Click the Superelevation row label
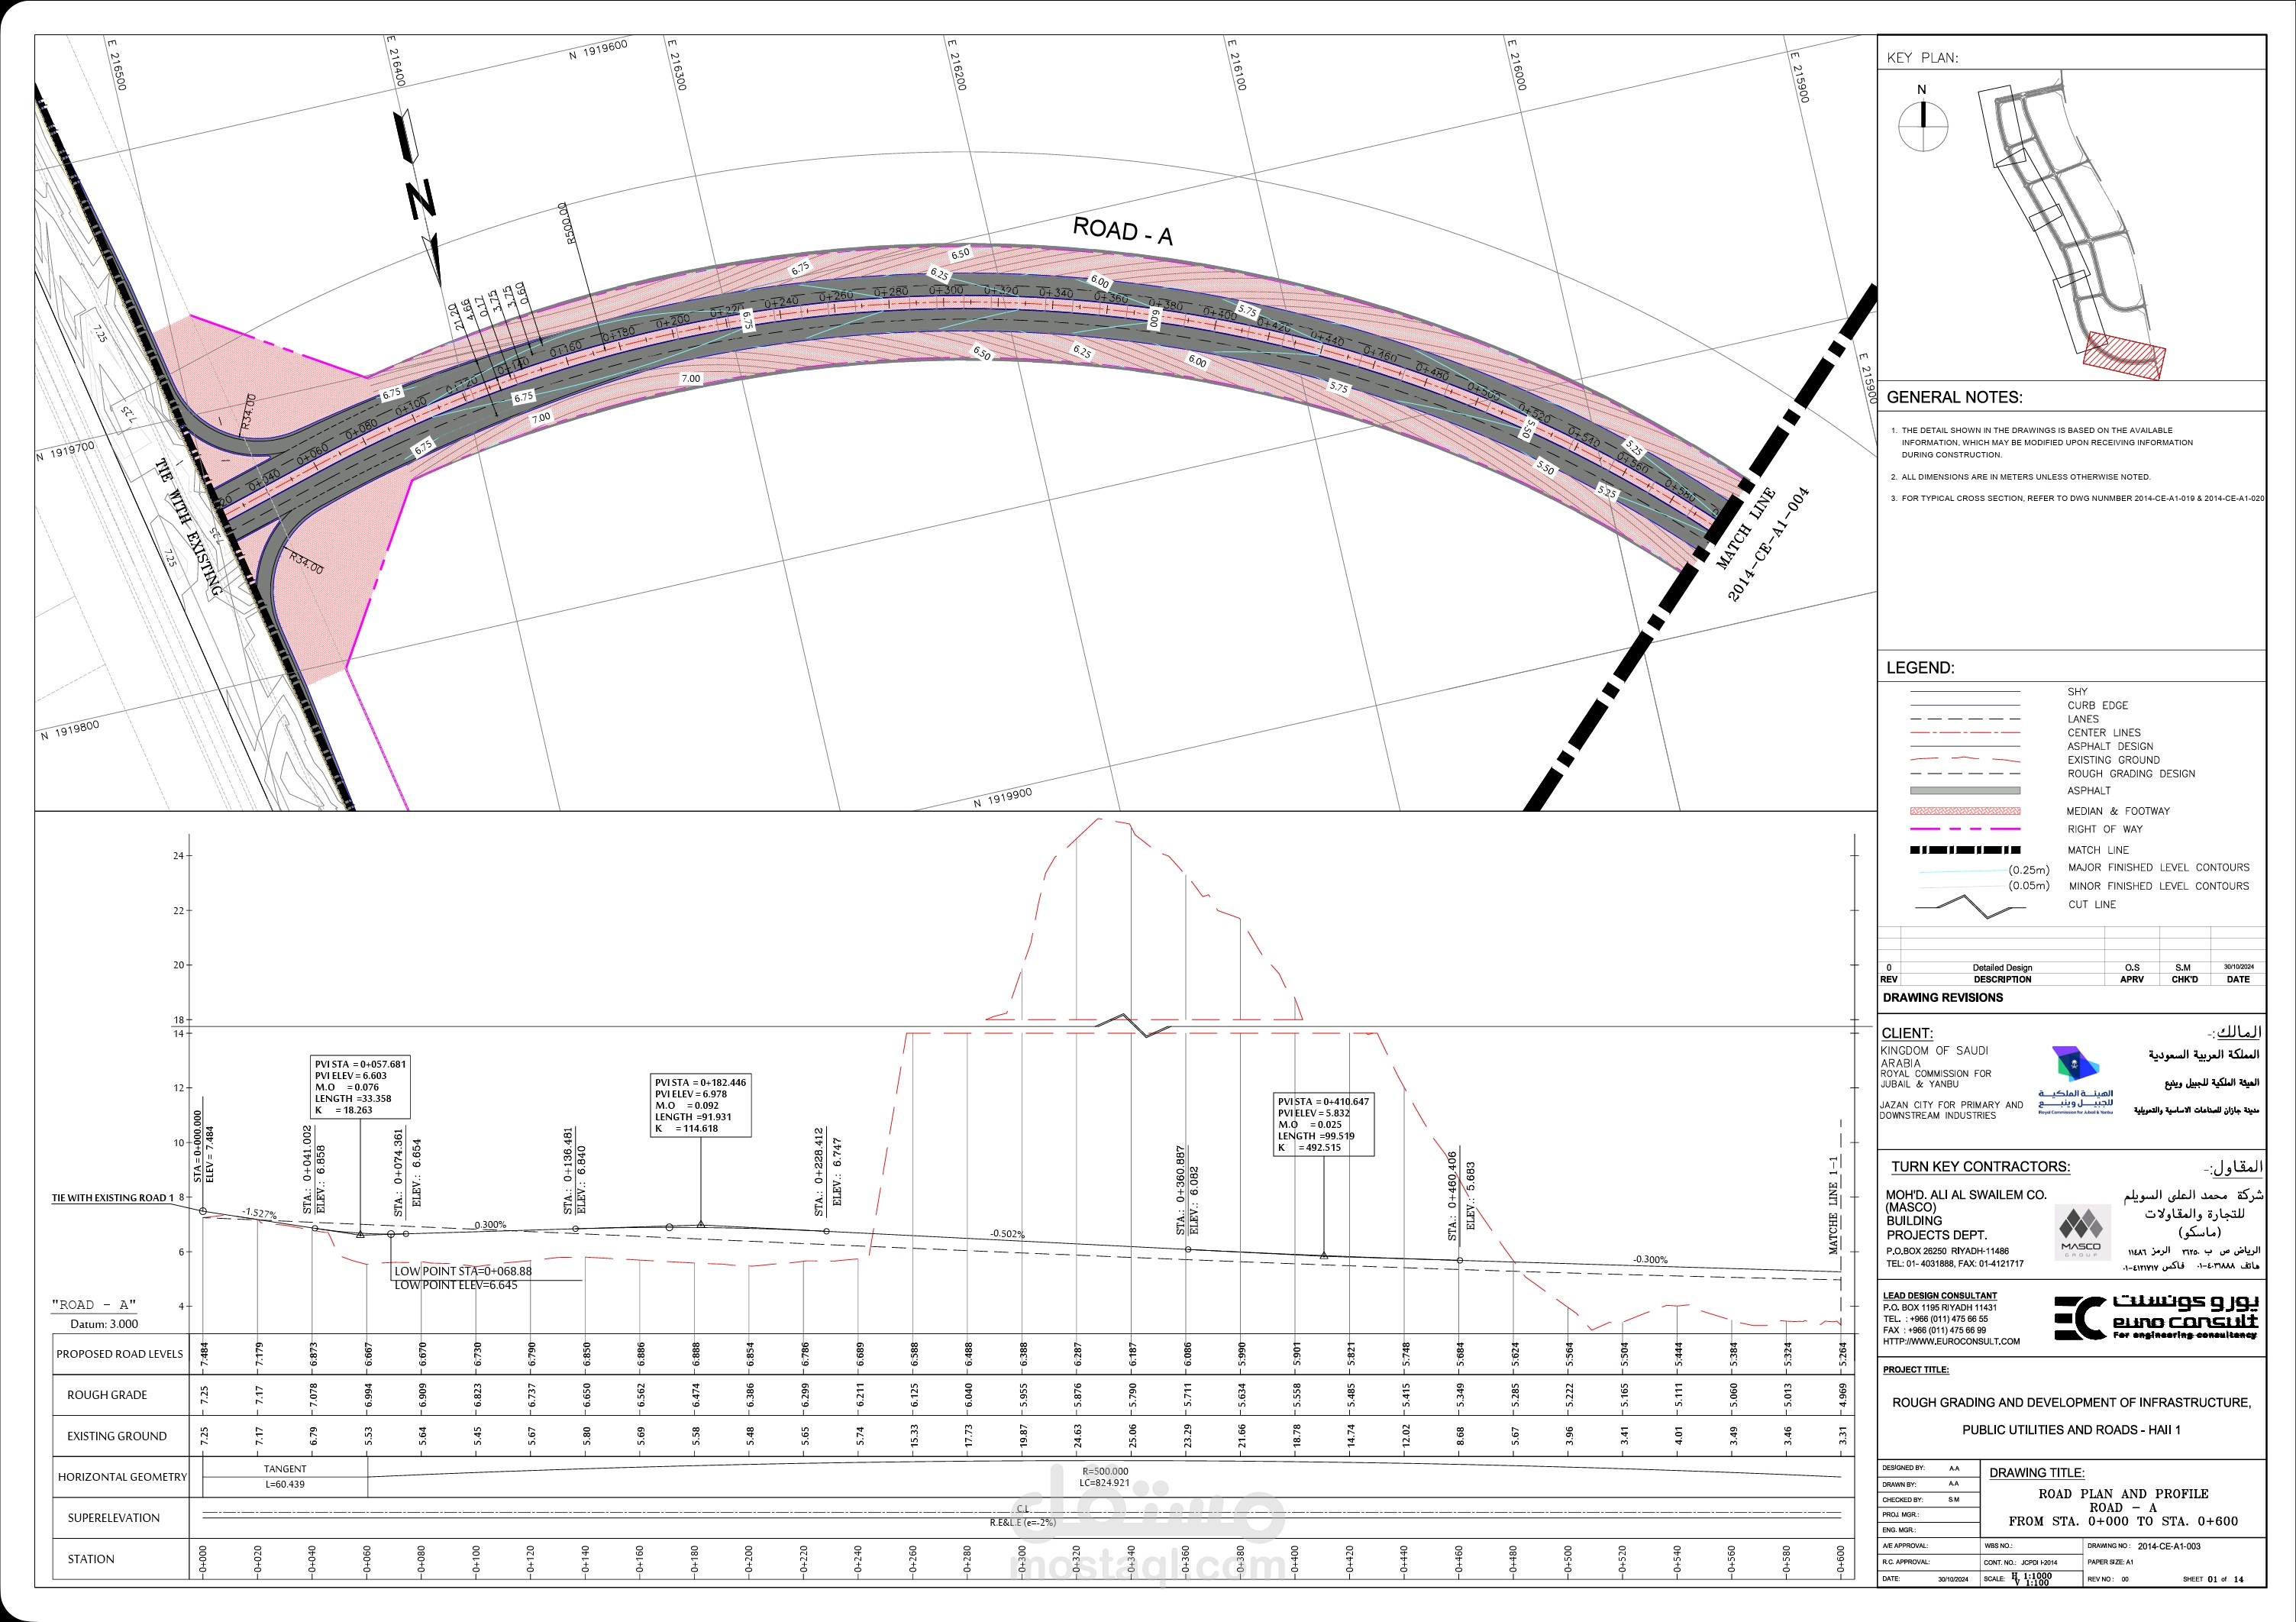 pos(113,1517)
